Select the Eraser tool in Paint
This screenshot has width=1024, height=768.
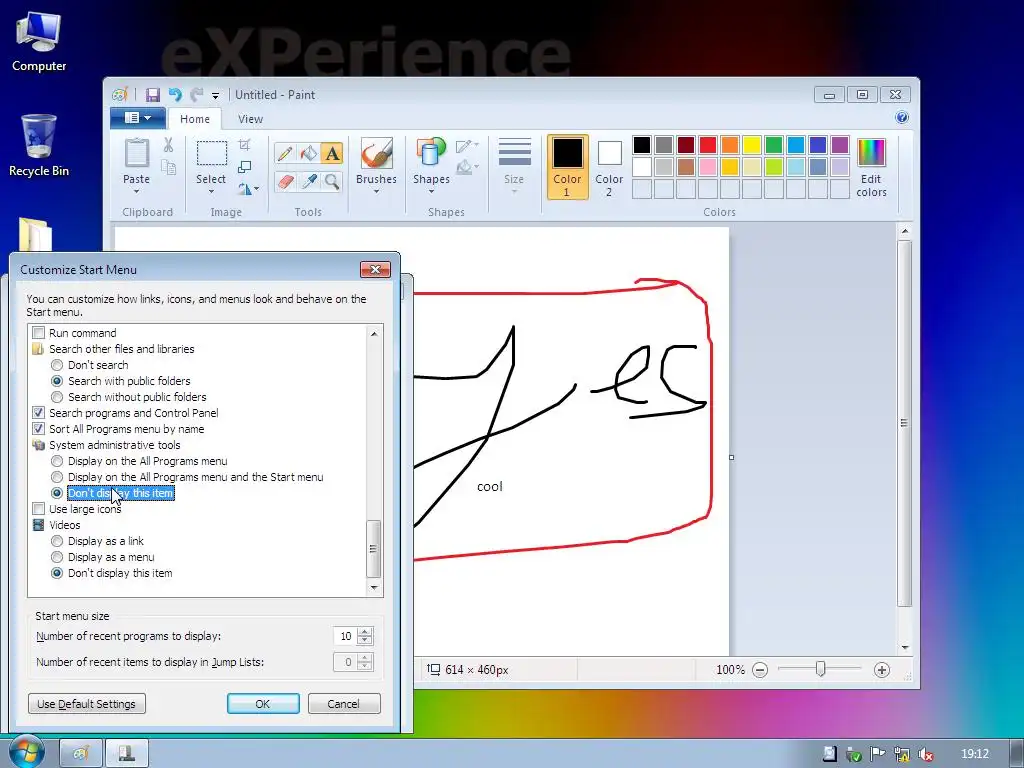(285, 181)
